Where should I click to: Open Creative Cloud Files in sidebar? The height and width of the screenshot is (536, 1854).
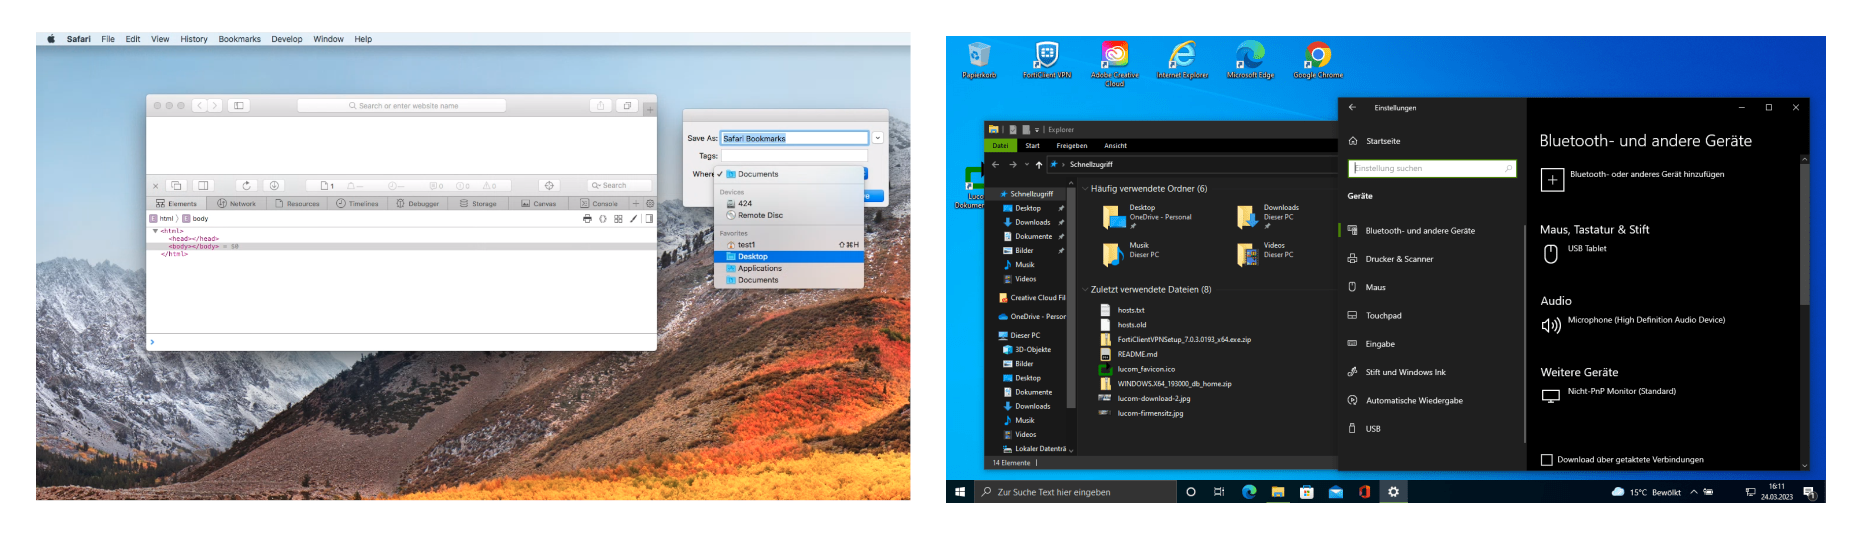point(1032,298)
